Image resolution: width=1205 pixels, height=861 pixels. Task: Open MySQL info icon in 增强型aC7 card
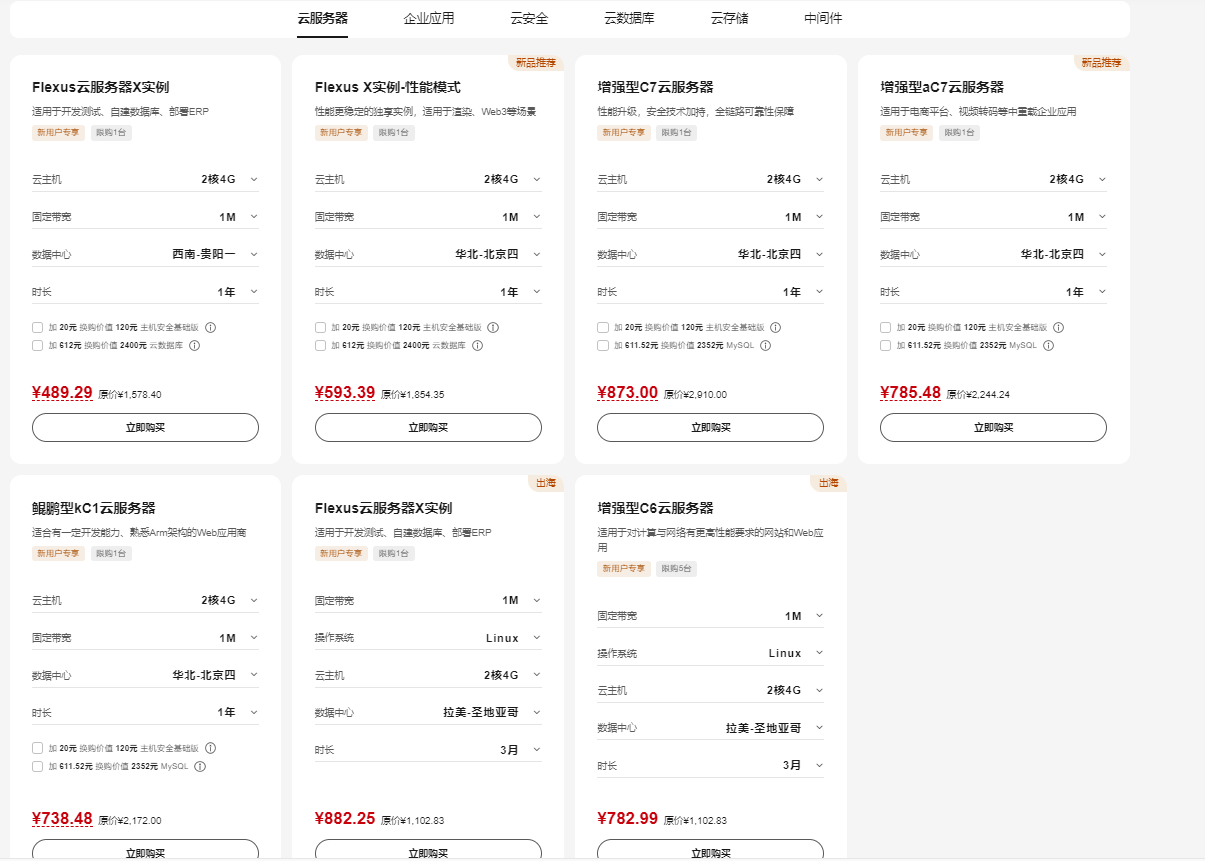(x=1048, y=345)
